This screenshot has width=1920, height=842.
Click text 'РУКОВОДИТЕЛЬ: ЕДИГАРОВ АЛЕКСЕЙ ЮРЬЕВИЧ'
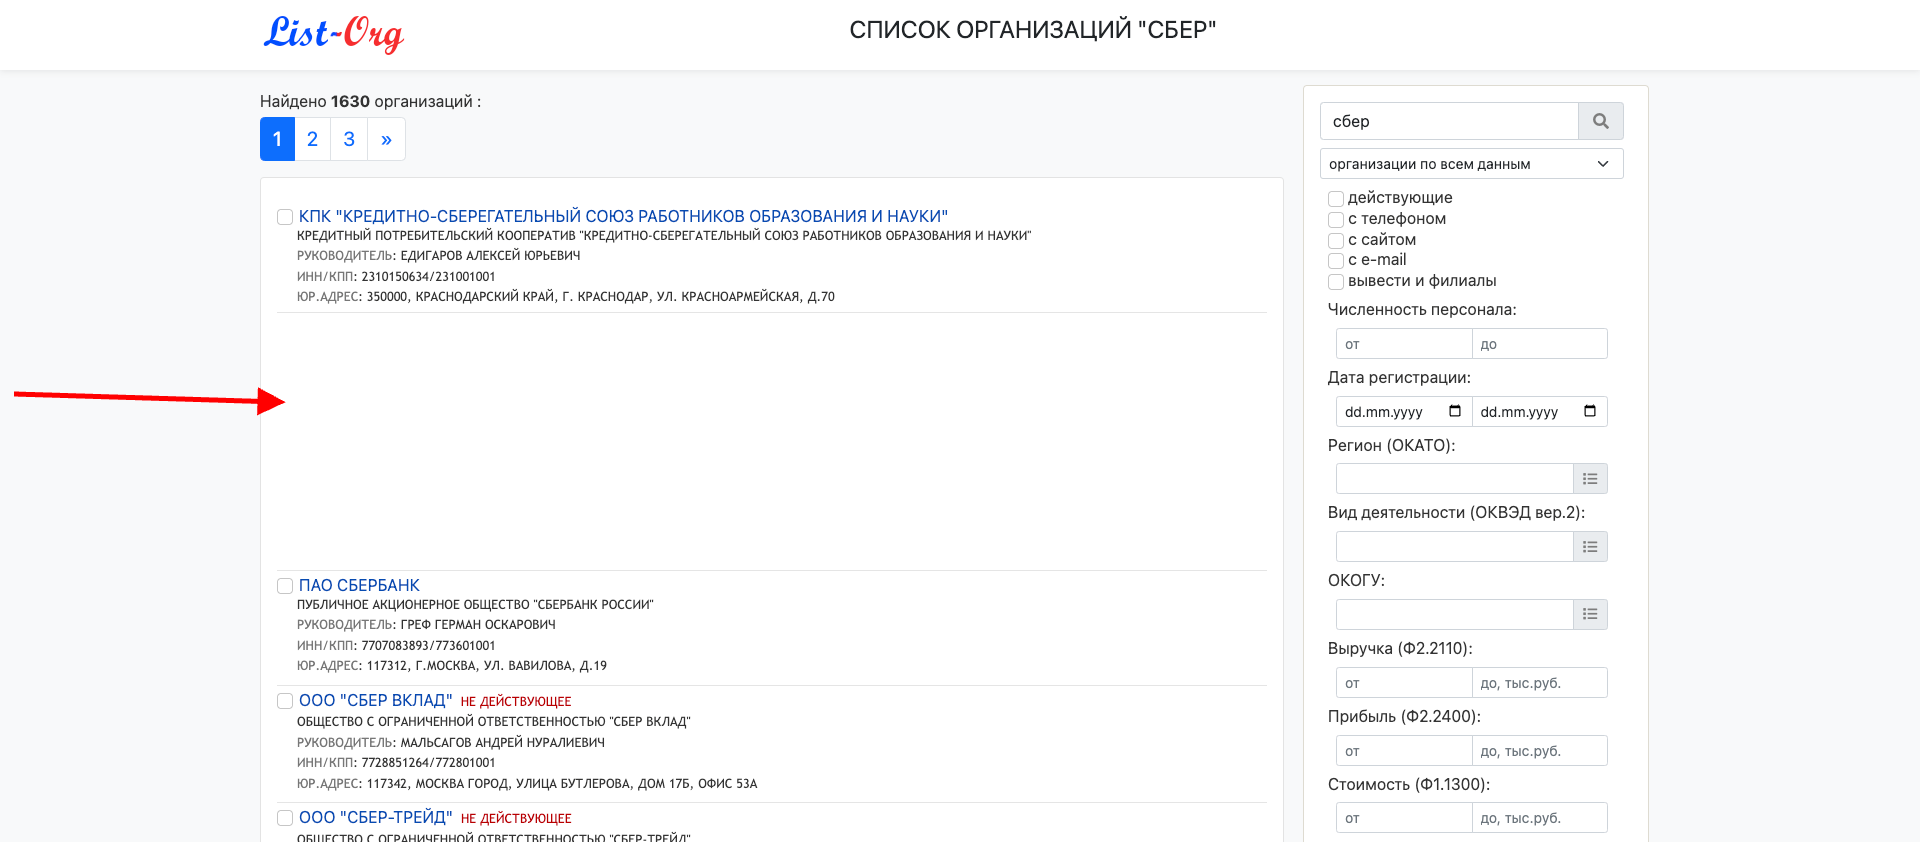(x=439, y=256)
